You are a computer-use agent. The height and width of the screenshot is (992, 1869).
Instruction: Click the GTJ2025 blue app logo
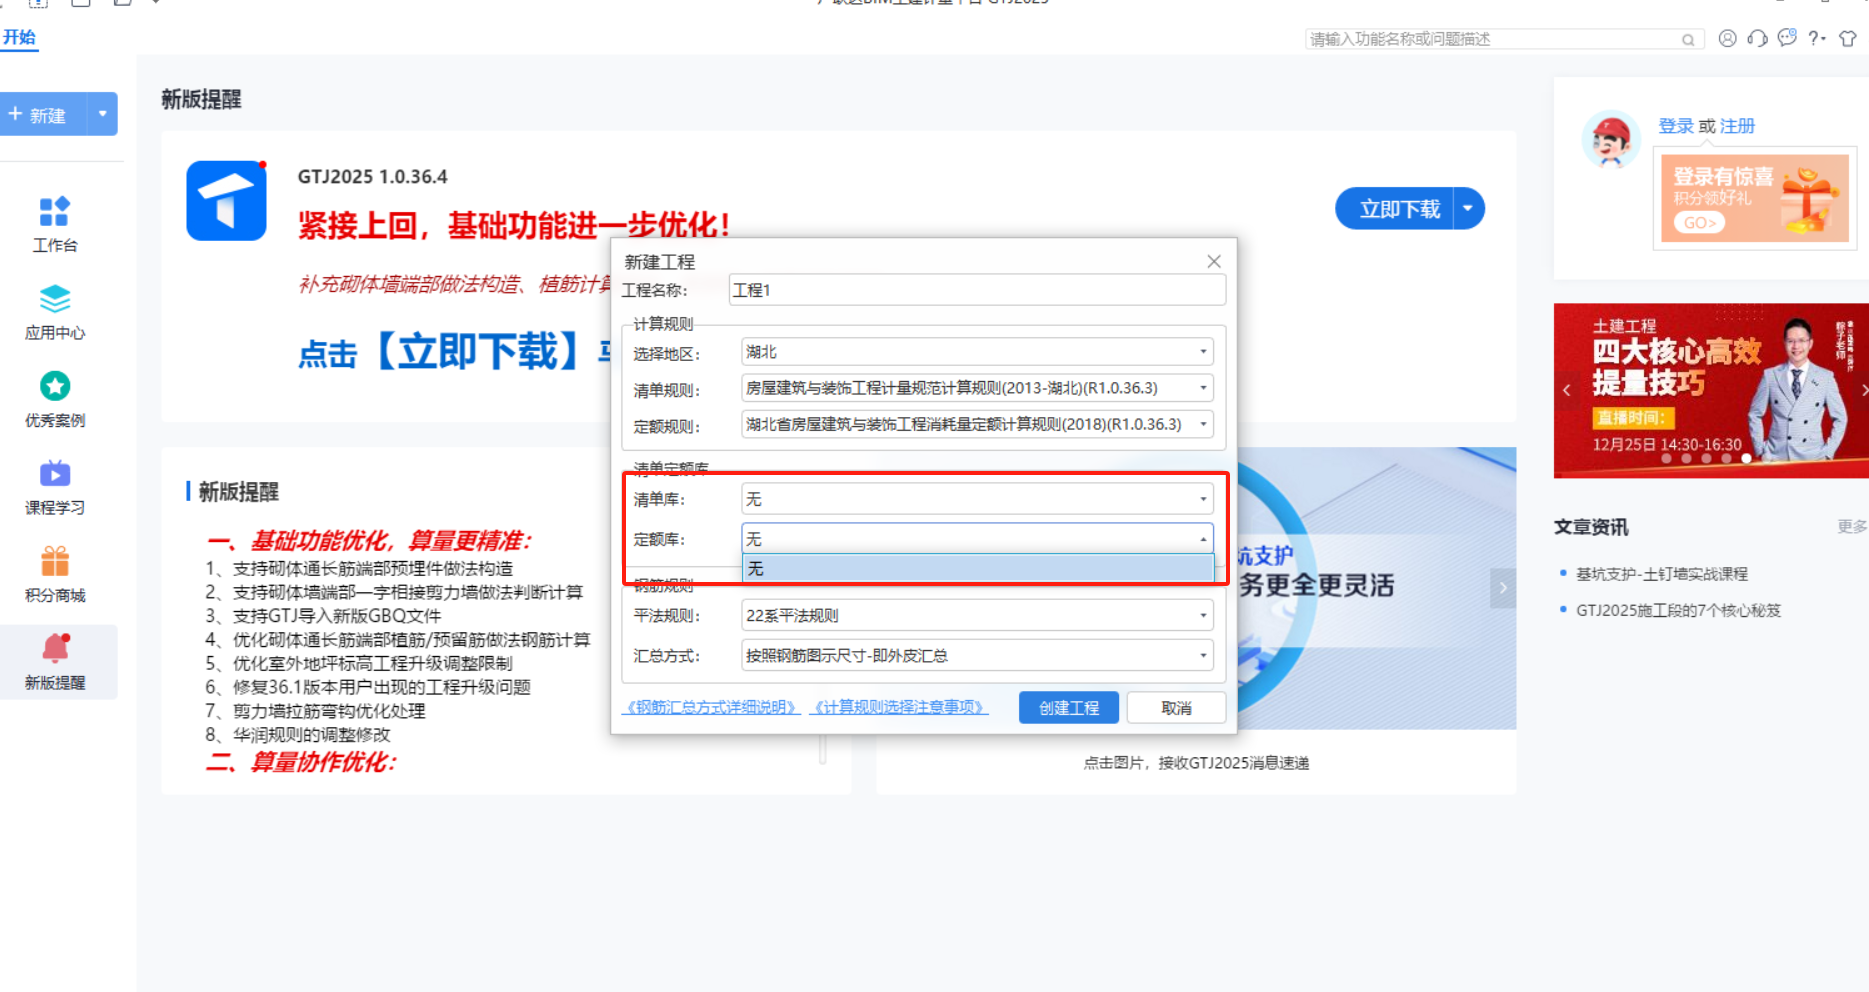coord(227,201)
